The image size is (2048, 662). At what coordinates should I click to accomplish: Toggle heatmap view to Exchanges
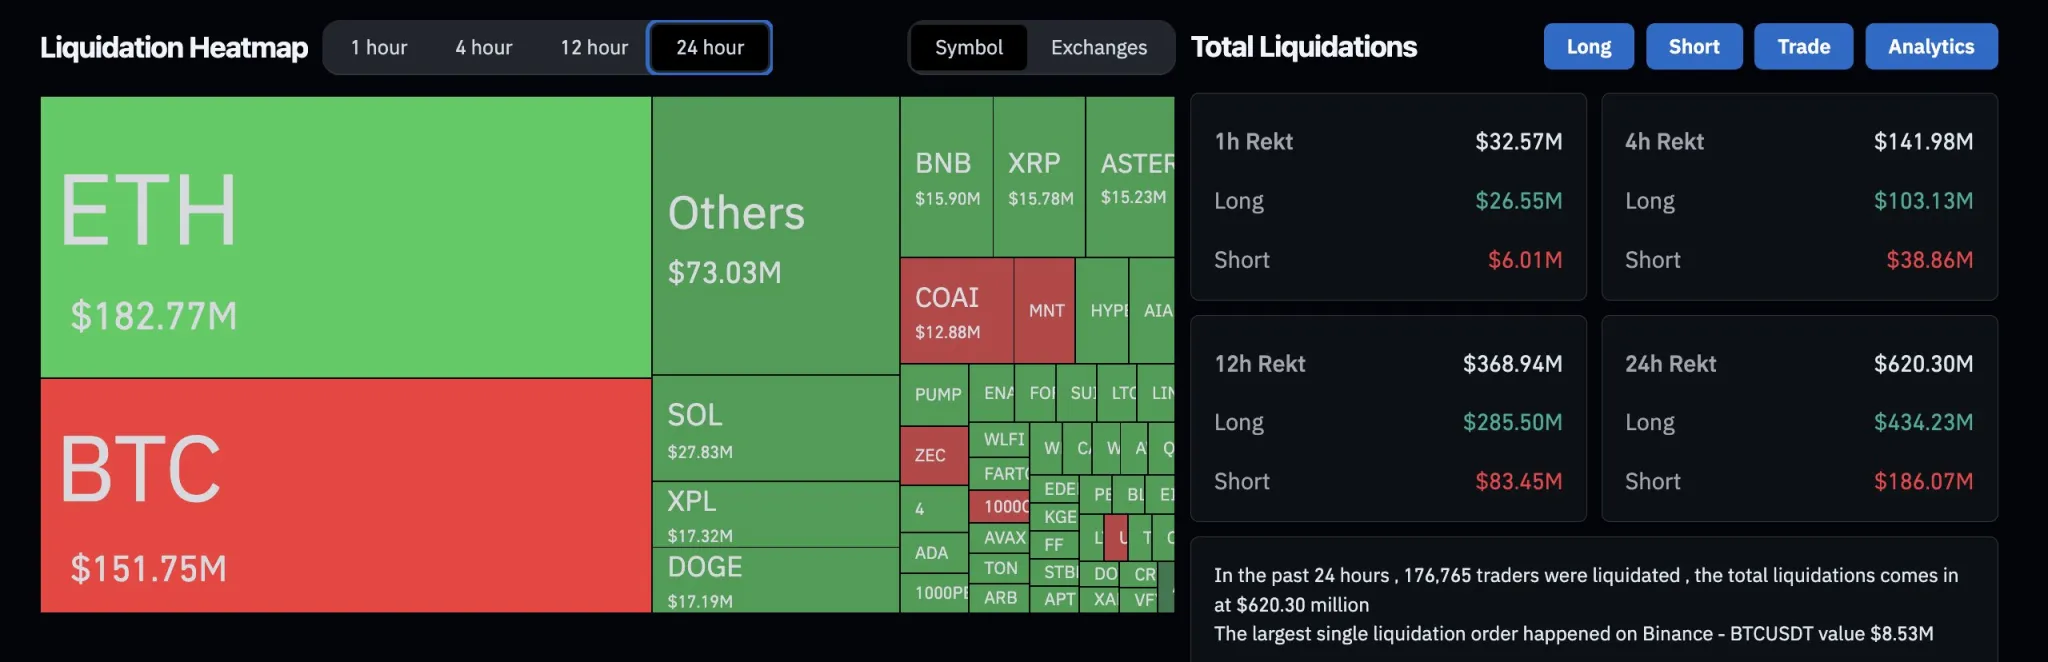coord(1099,47)
